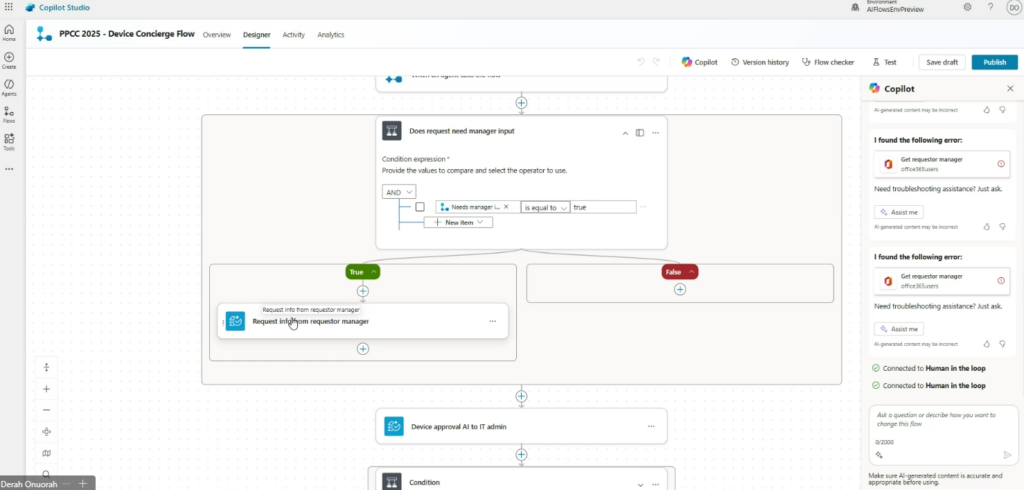Screen dimensions: 1024x490
Task: Click the sparkle prompt icon in chat box
Action: (880, 455)
